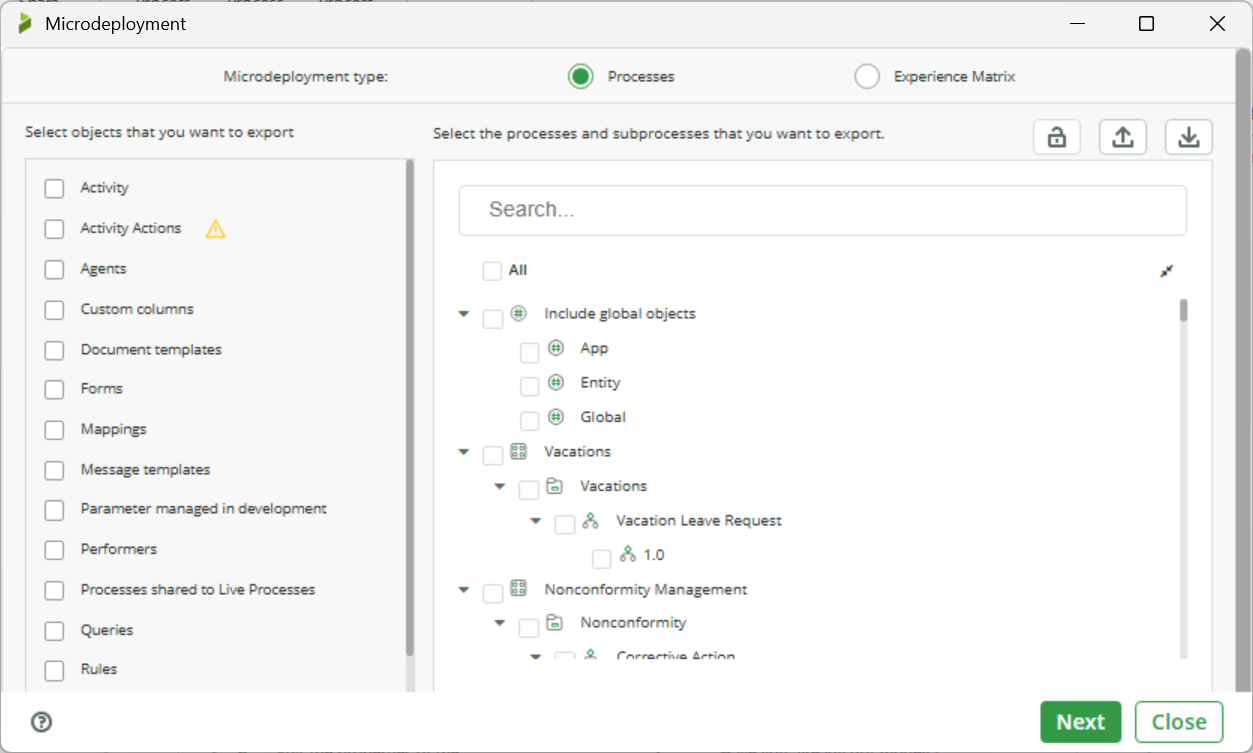Screen dimensions: 1253x753
Task: Click into the Search field
Action: (x=823, y=210)
